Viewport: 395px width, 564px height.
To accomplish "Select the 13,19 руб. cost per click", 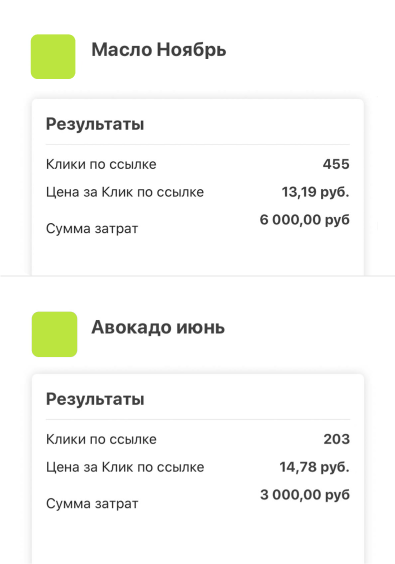I will 315,192.
